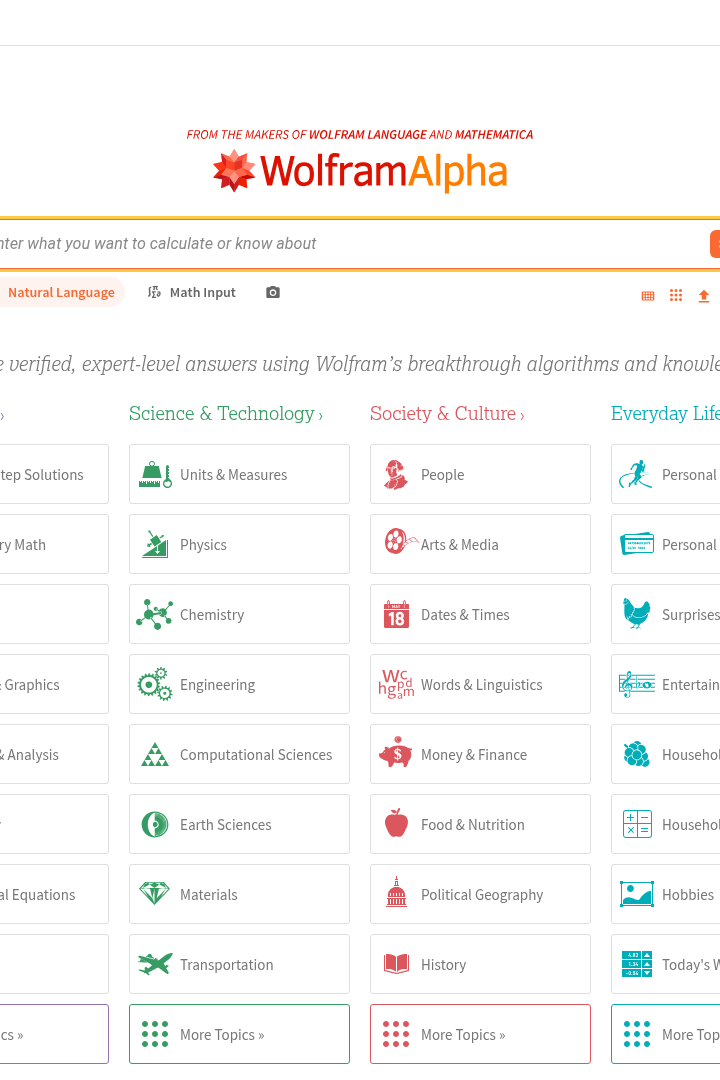
Task: Select Natural Language input mode
Action: (x=61, y=293)
